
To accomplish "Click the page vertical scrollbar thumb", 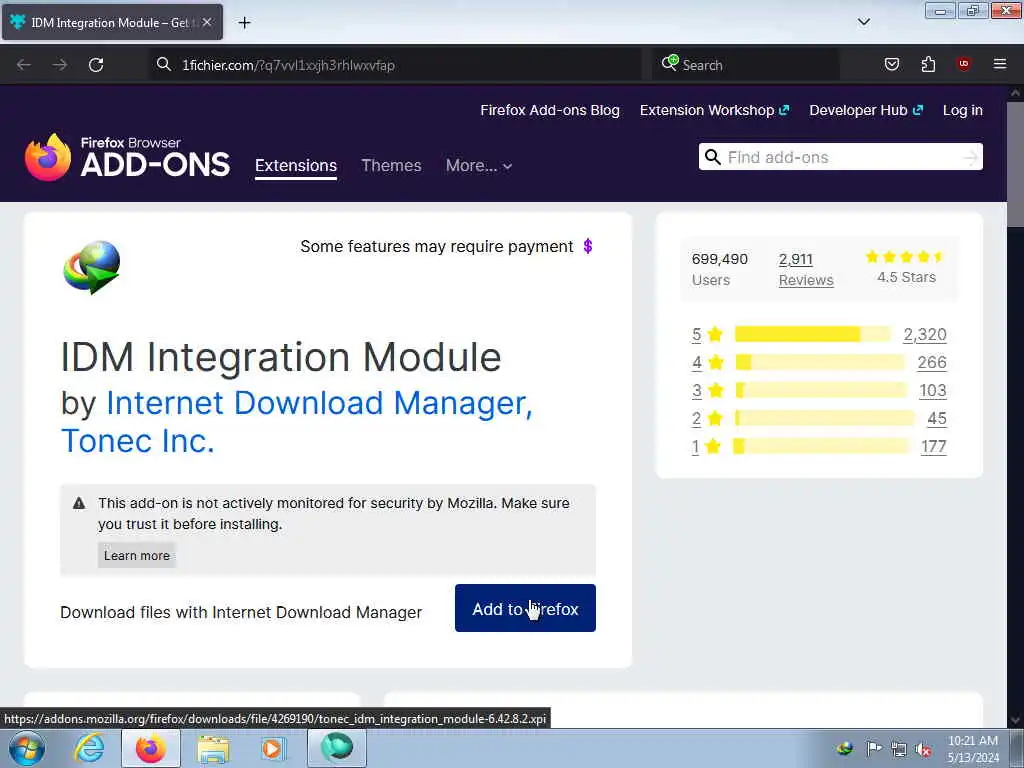I will [x=1015, y=165].
